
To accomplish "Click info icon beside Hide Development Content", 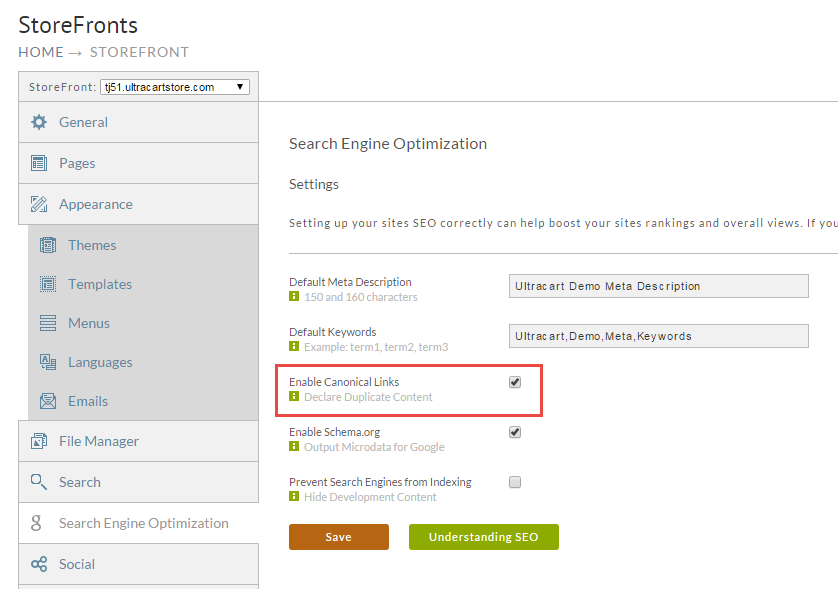I will pos(294,497).
